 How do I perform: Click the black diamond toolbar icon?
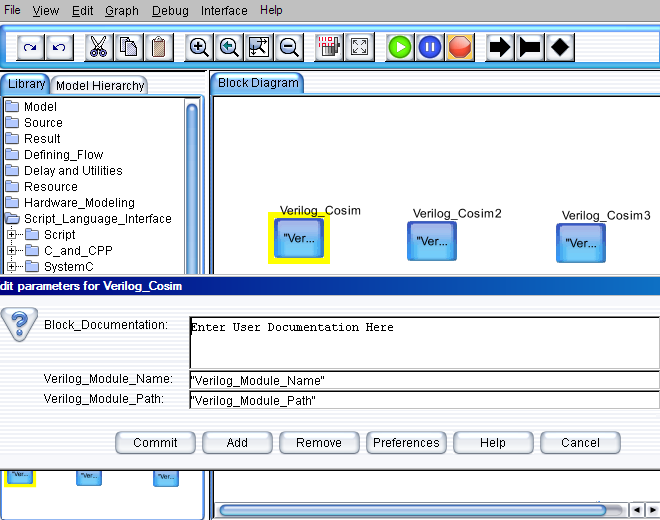click(x=560, y=47)
